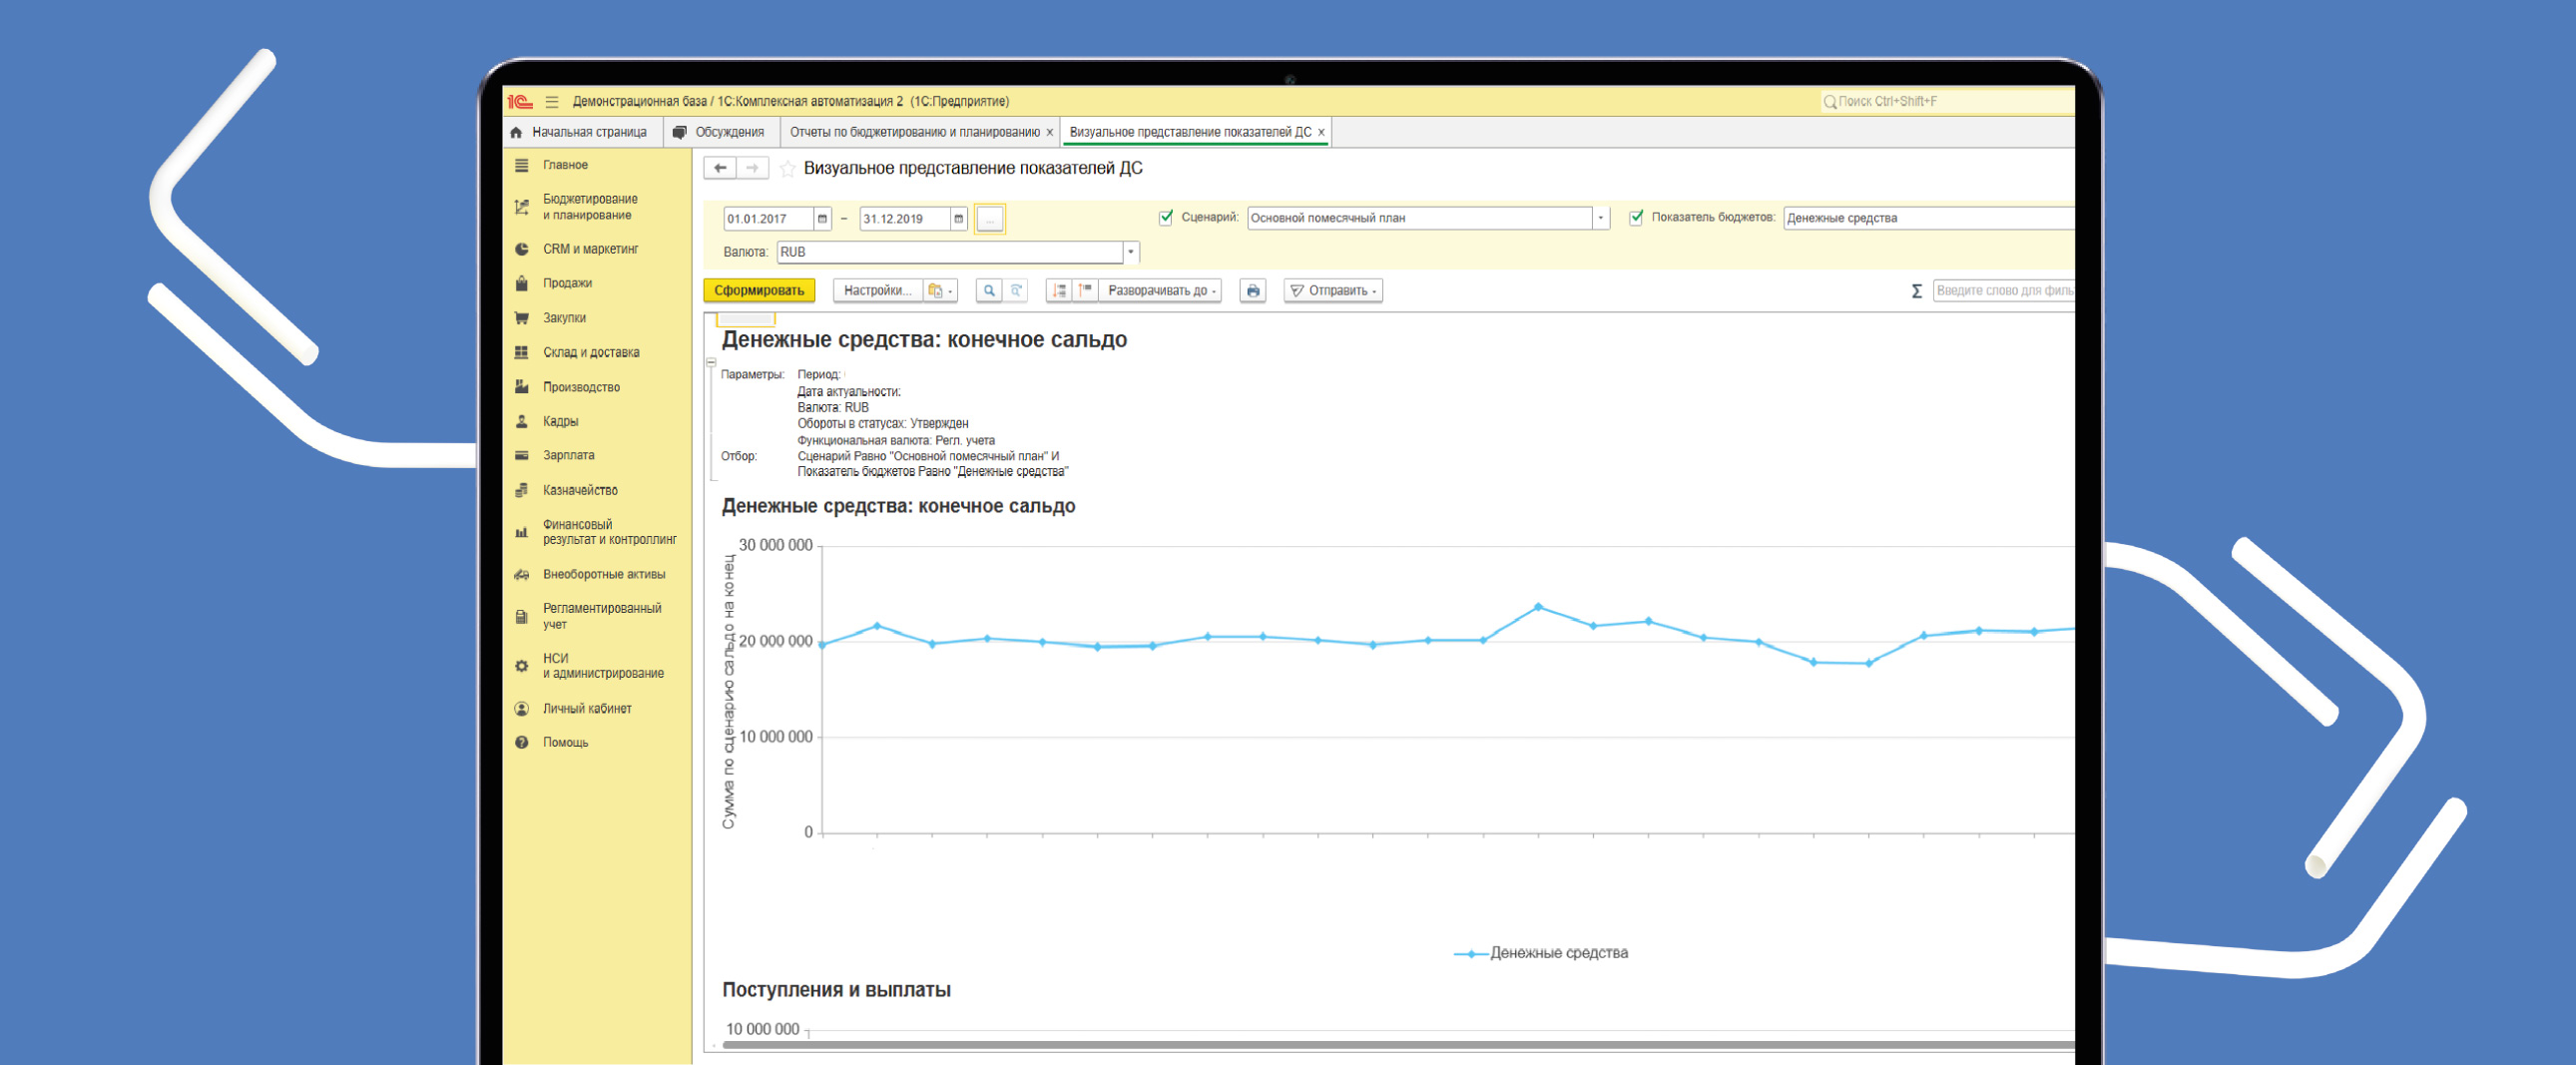Expand the Сценарий dropdown arrow
Viewport: 2576px width, 1065px height.
[1600, 218]
